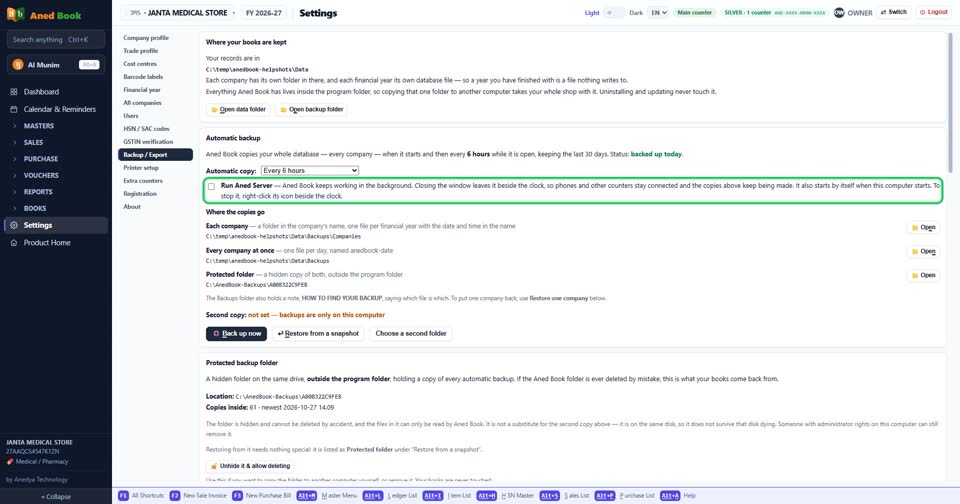Click the main page vertical scrollbar

[x=950, y=103]
